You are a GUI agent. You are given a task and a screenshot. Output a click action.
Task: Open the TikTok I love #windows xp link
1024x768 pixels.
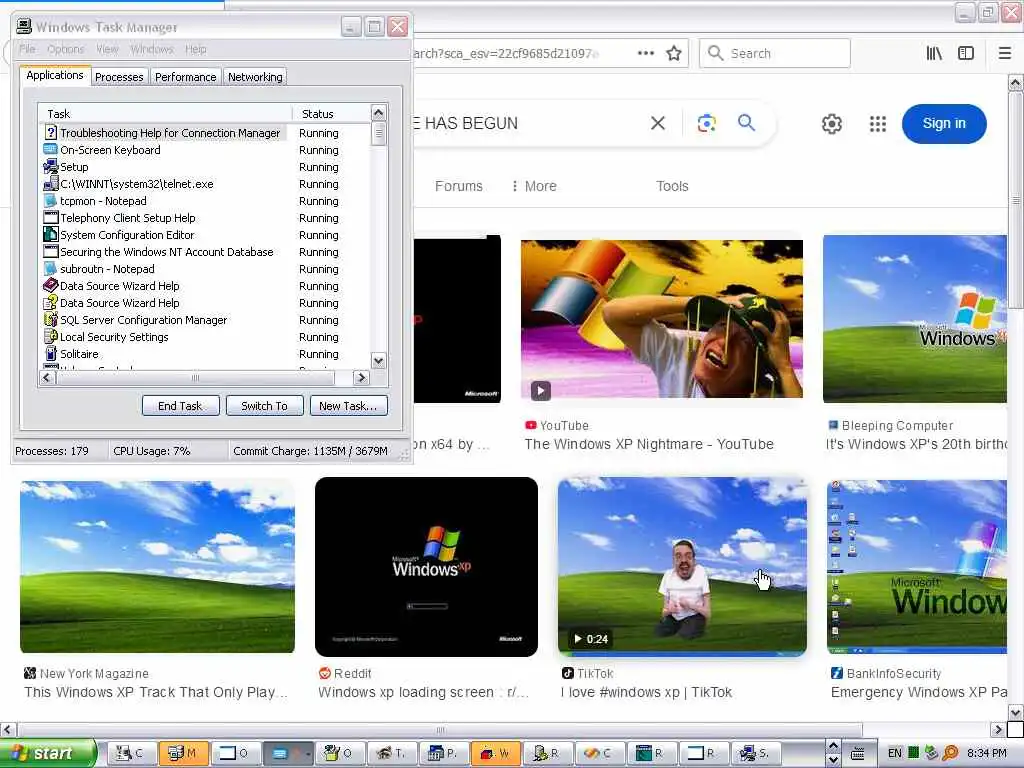[646, 692]
